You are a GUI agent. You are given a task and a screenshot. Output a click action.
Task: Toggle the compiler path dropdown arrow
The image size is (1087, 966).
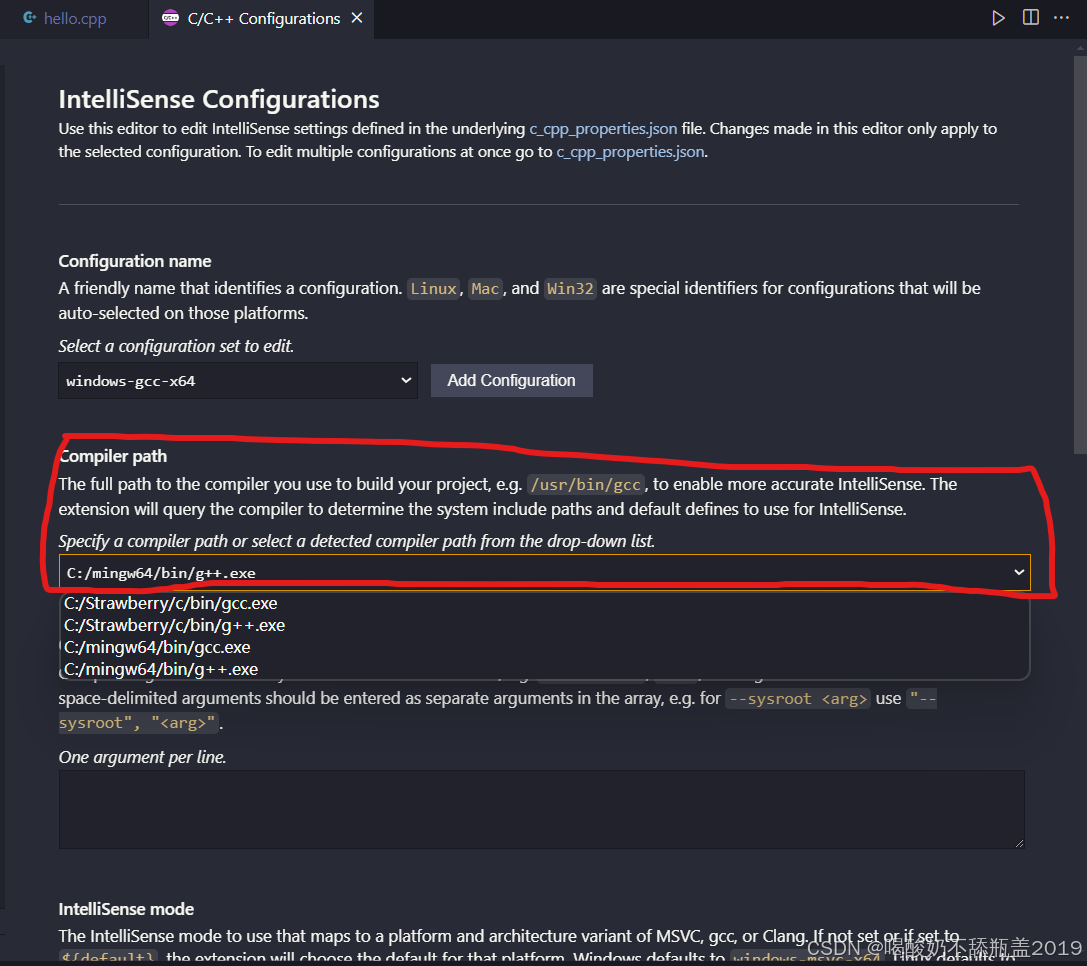(1019, 572)
